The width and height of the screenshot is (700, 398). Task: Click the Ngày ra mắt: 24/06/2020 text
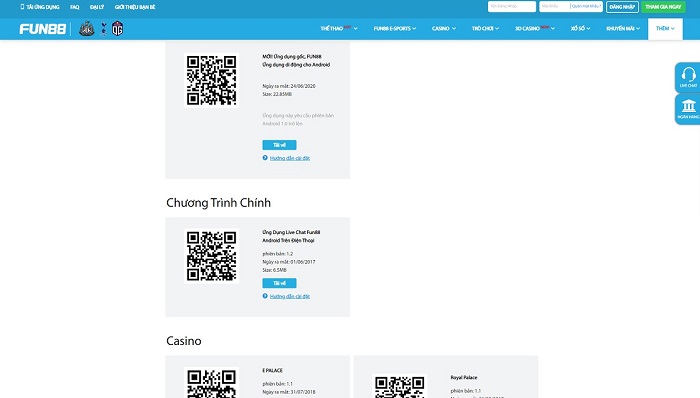289,86
